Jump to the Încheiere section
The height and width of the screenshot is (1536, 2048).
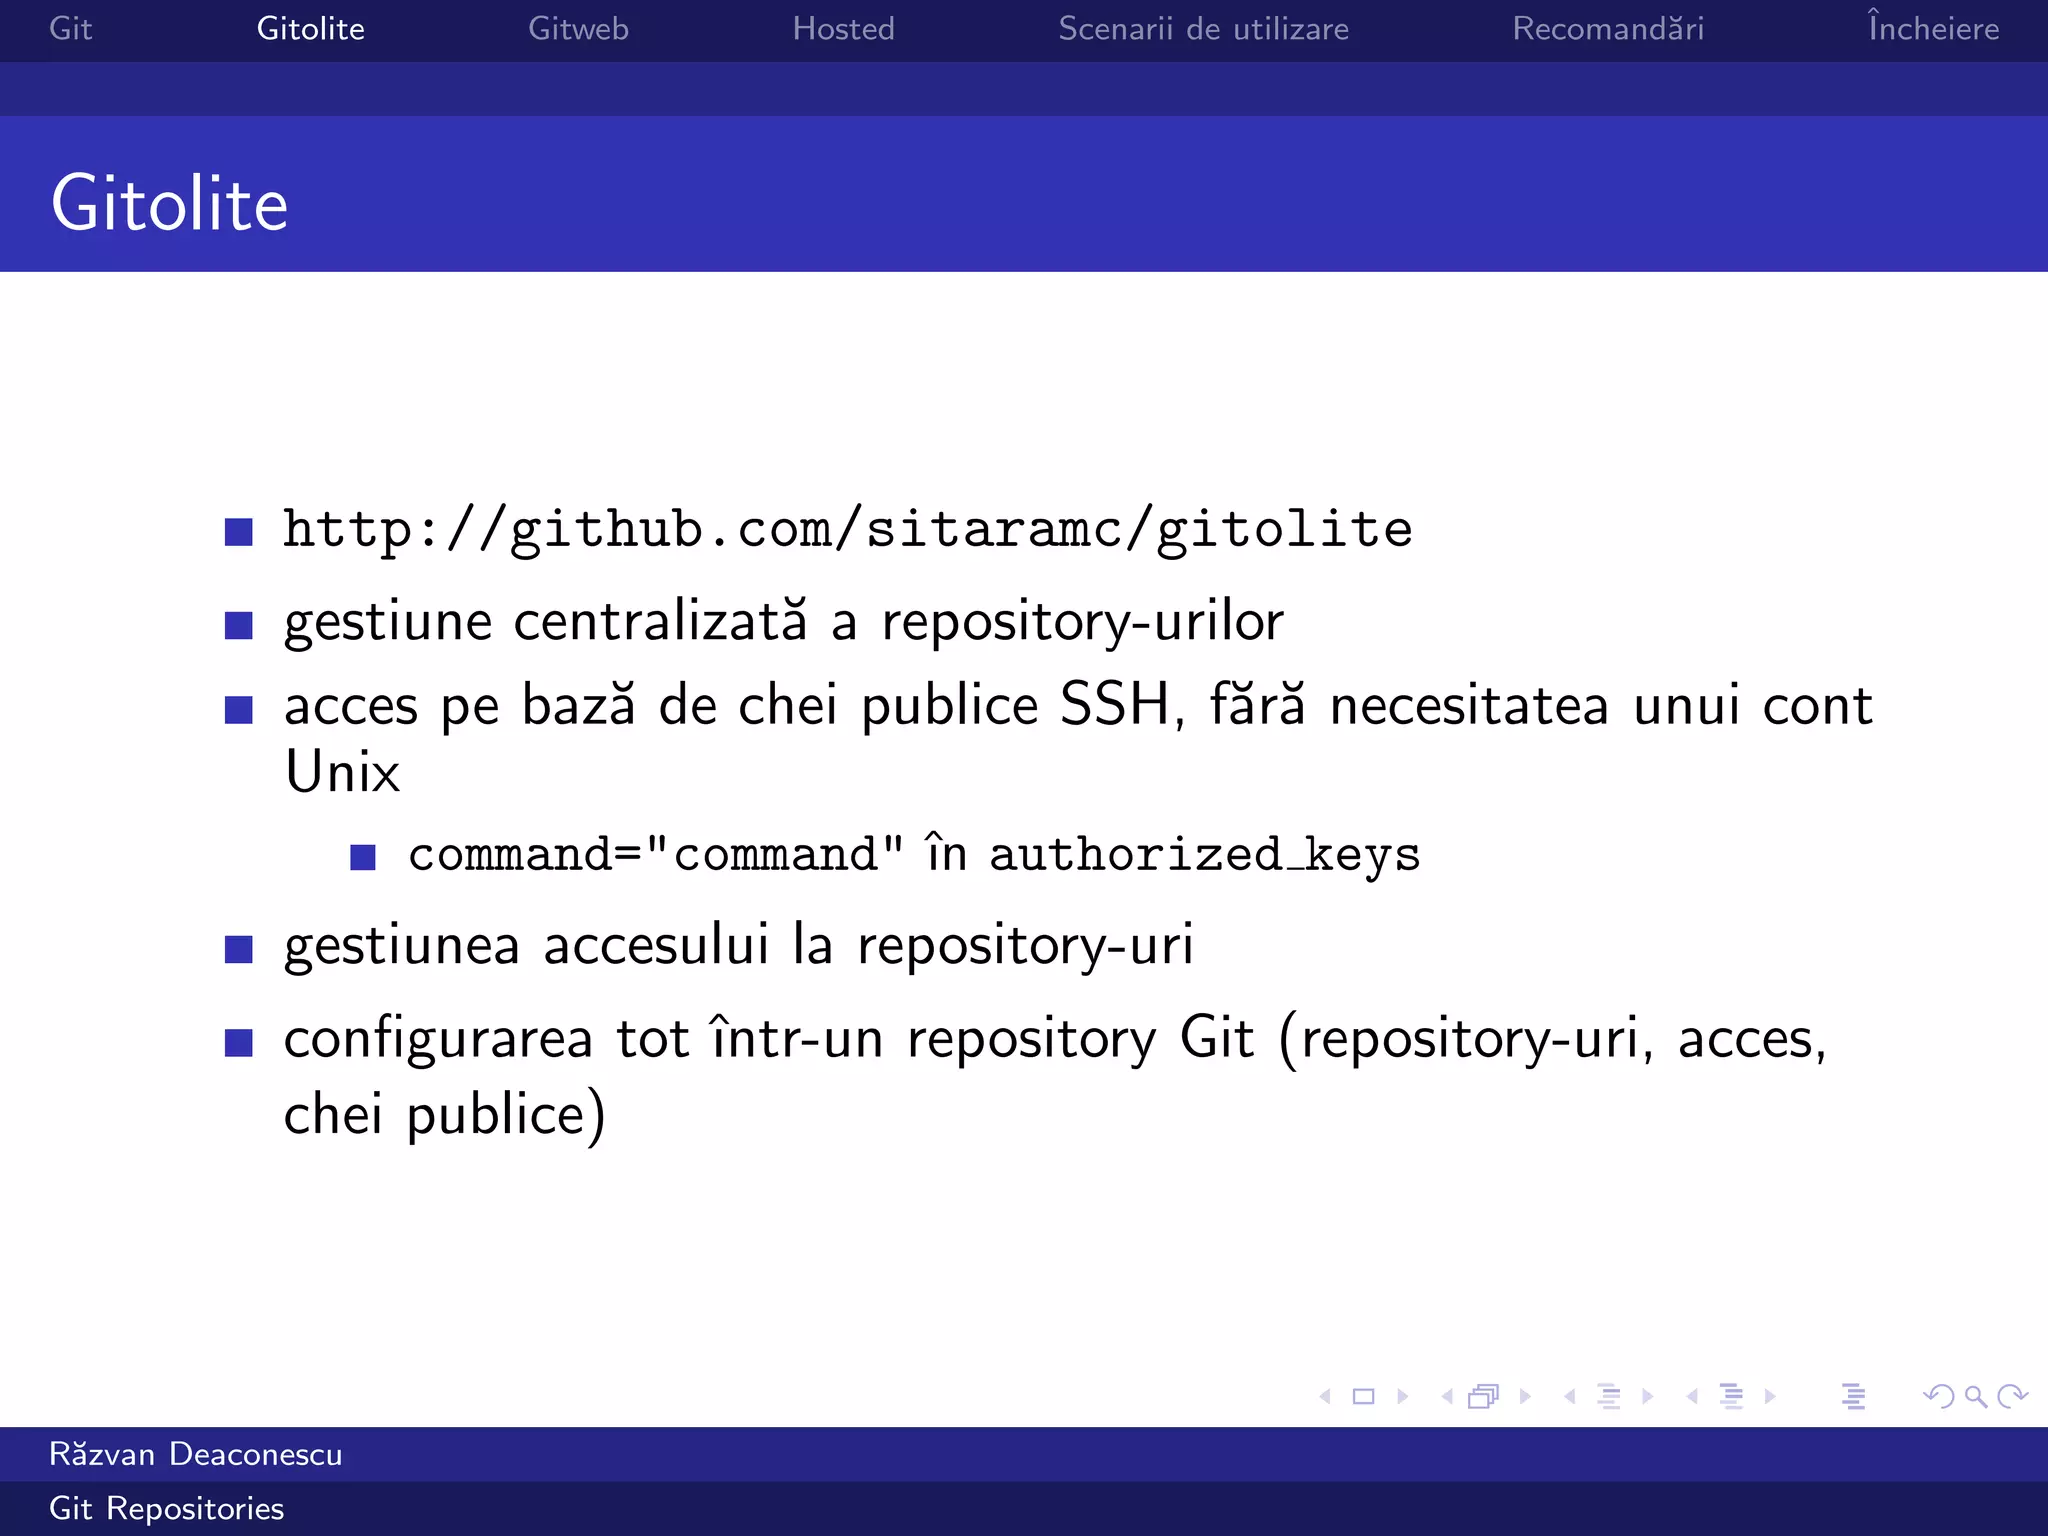pos(1933,27)
